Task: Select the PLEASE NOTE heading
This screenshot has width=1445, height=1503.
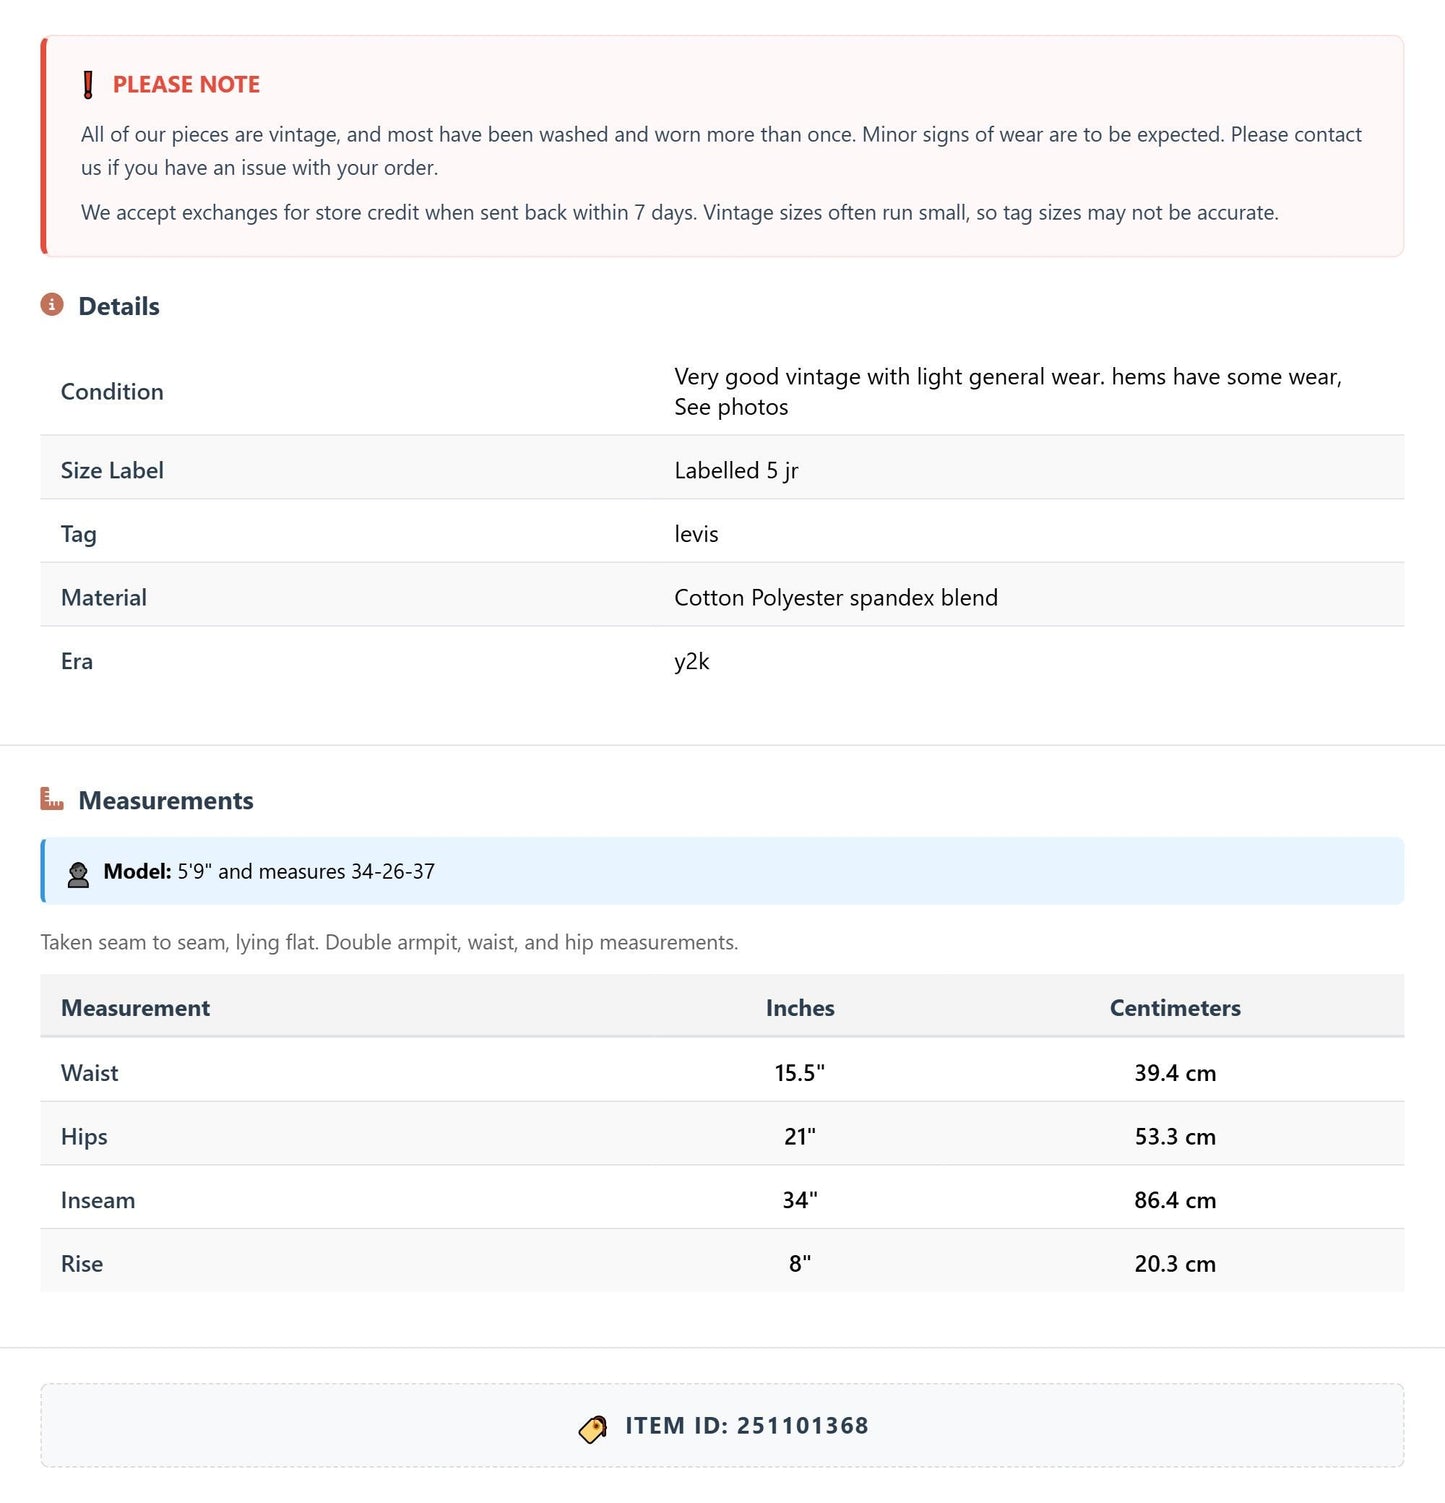Action: (186, 85)
